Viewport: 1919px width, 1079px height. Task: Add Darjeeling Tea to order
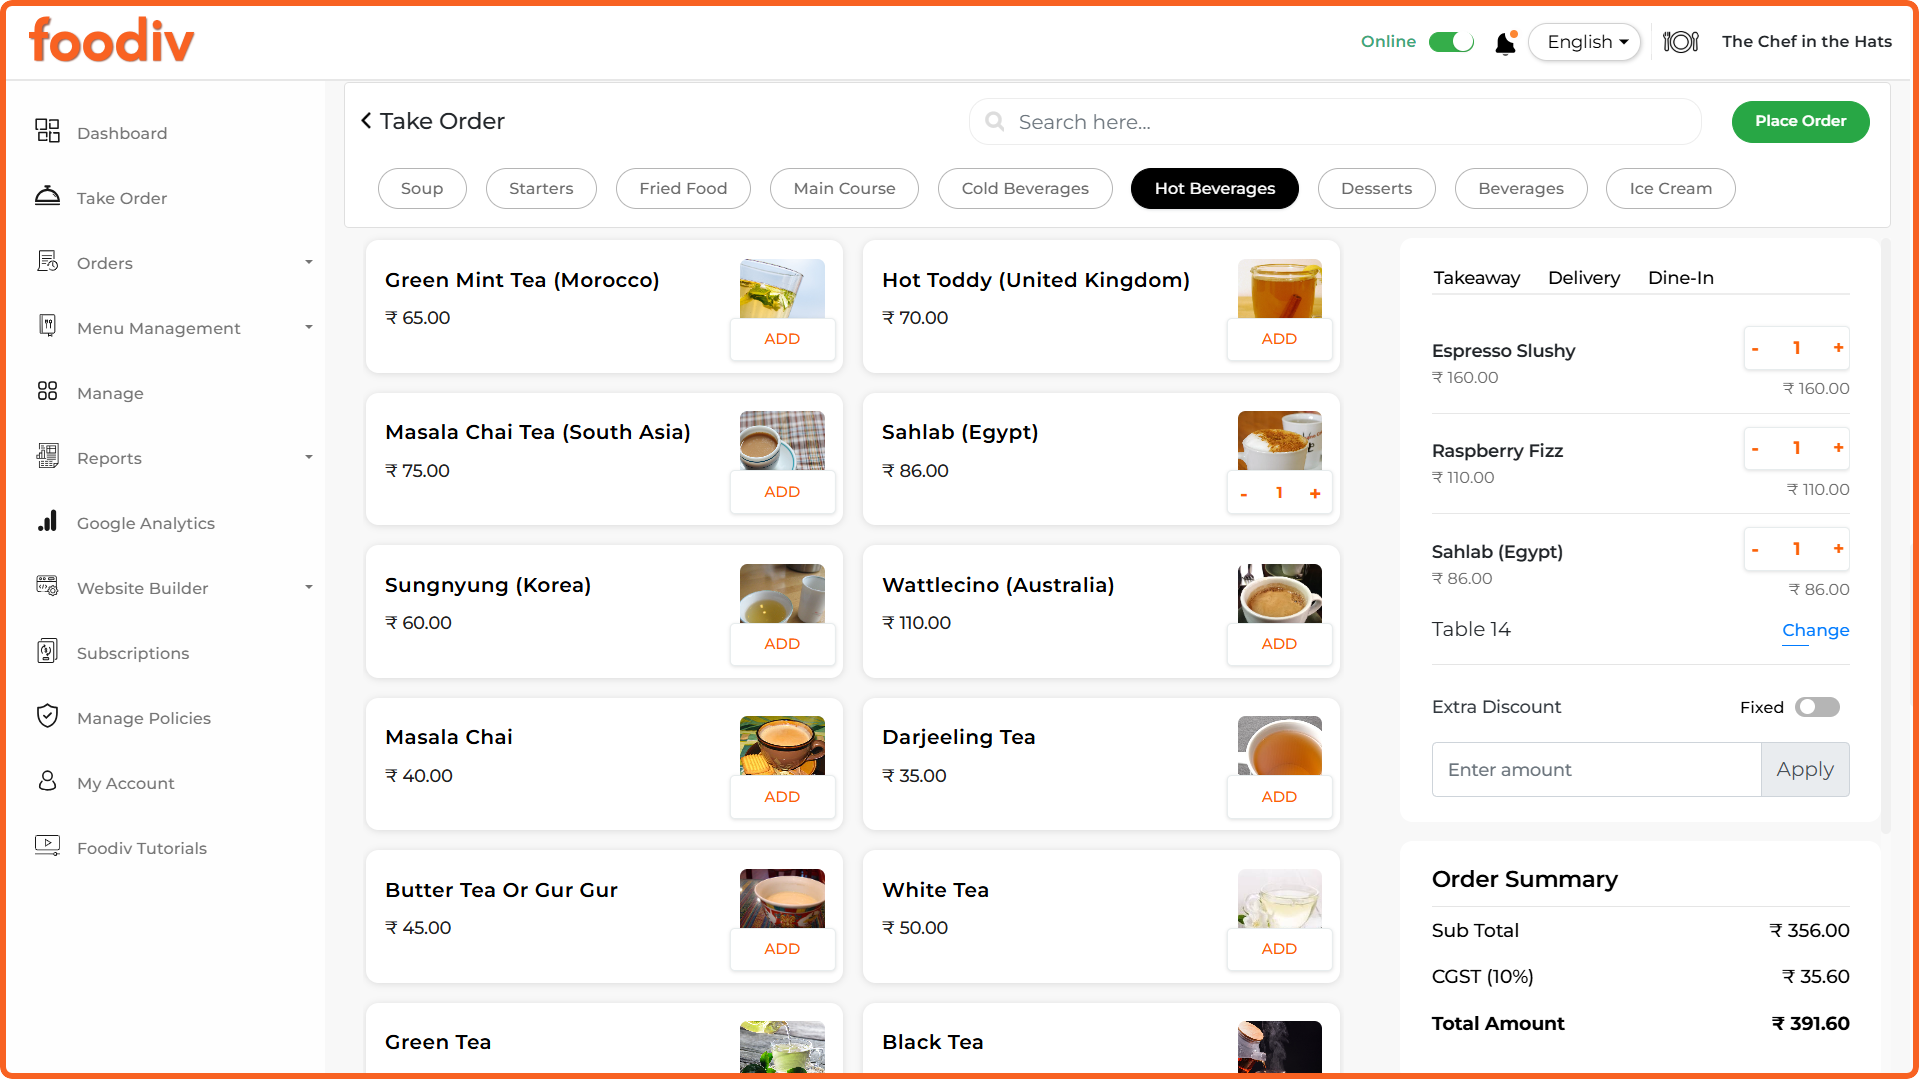tap(1279, 797)
